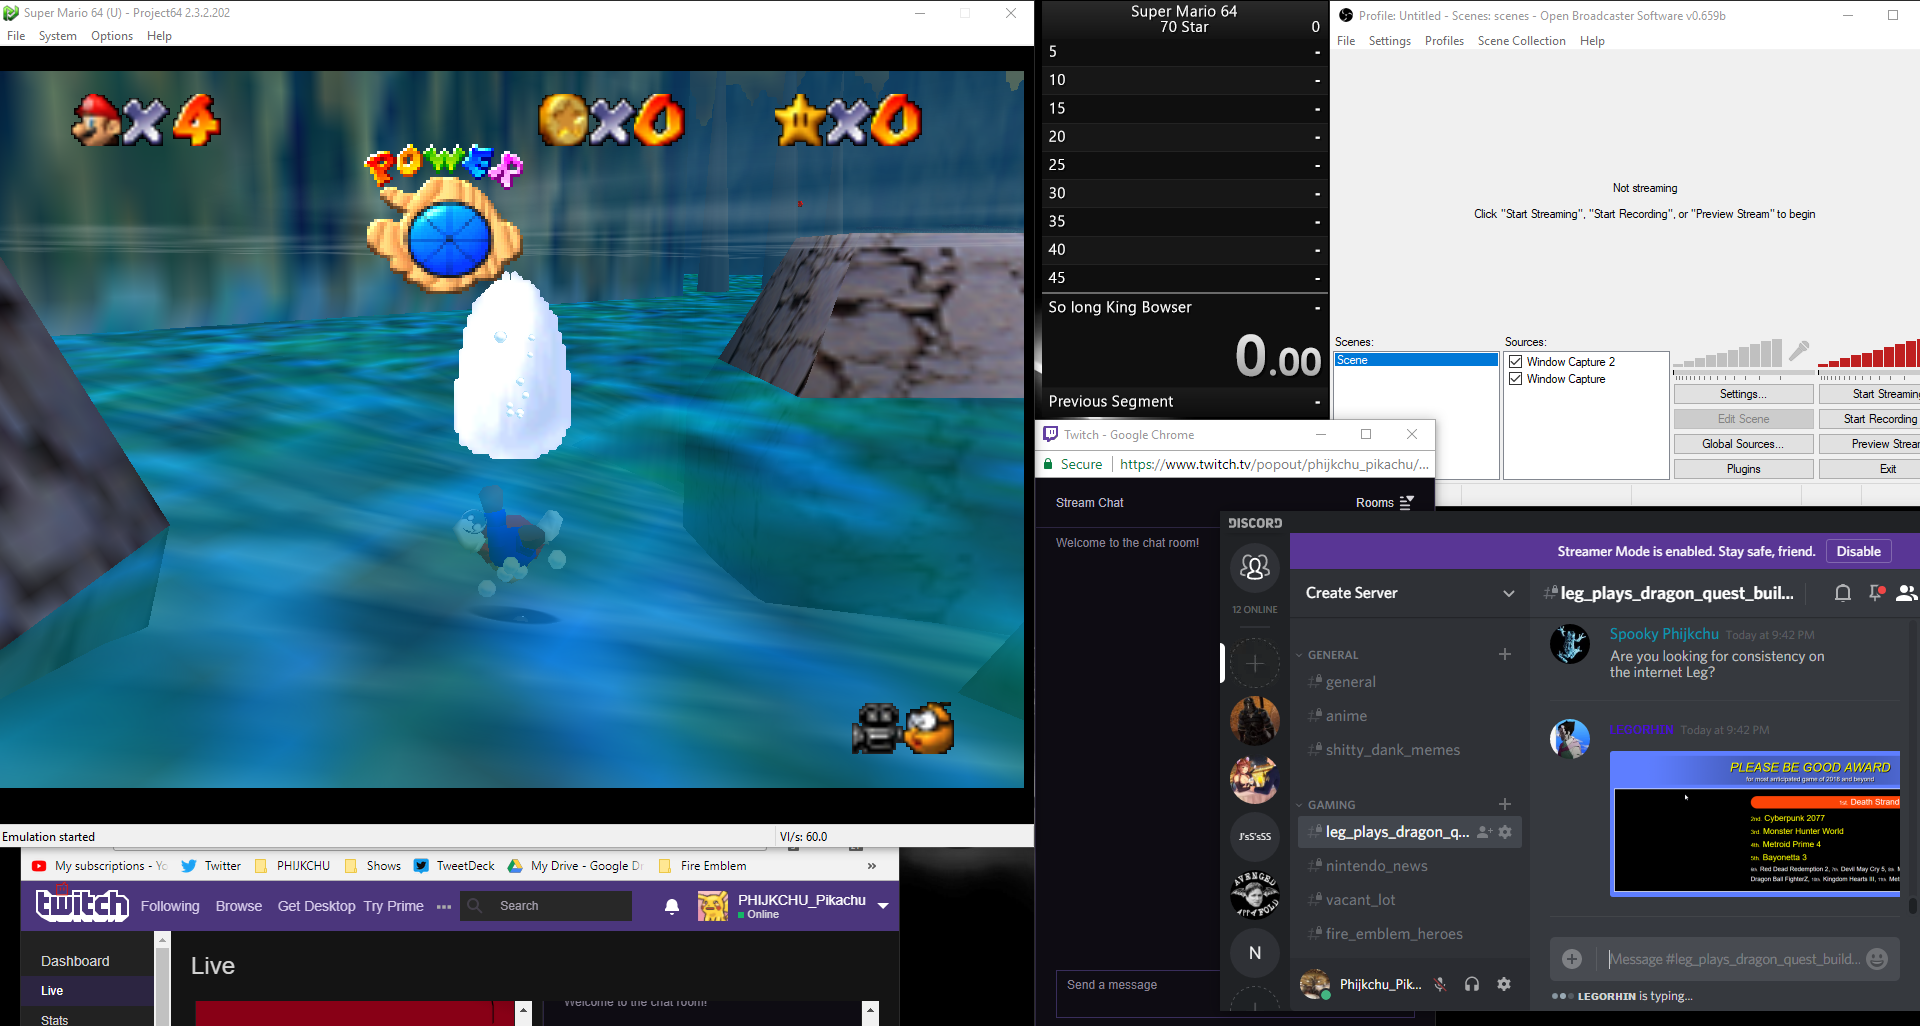
Task: Click the OBS Start Recording button
Action: 1869,419
